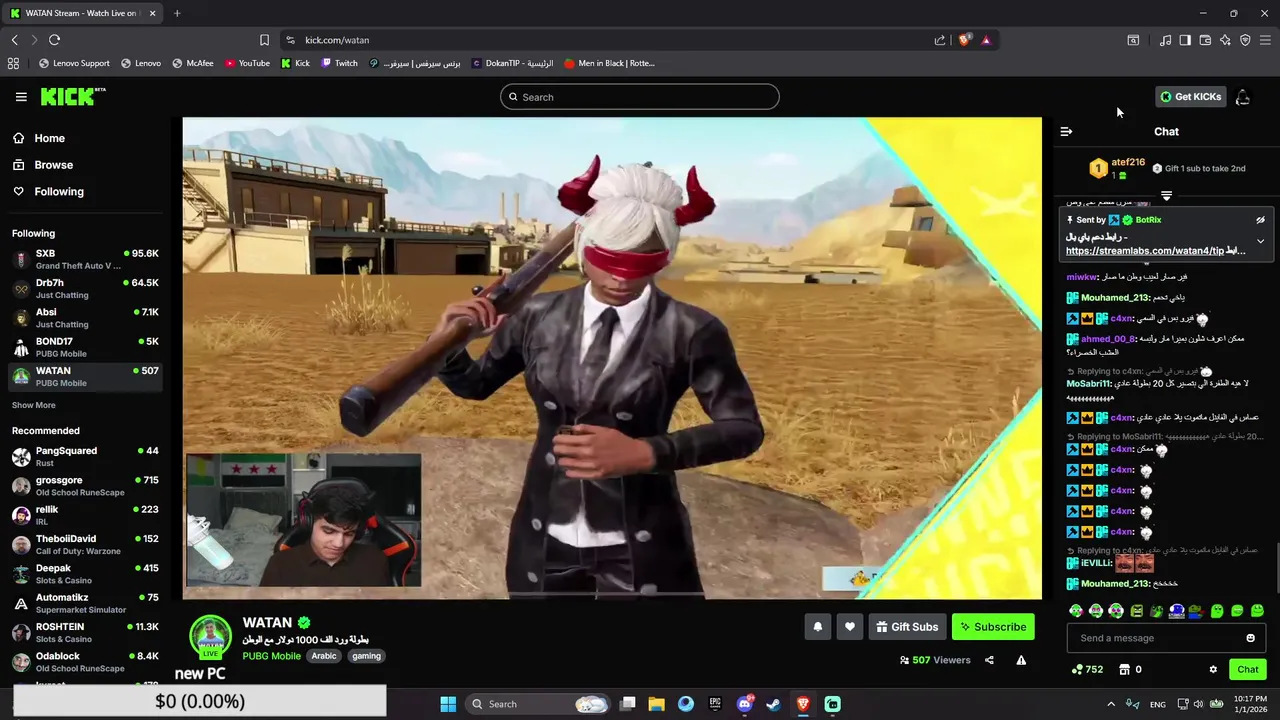
Task: Open rellik recommended channel
Action: coord(85,515)
